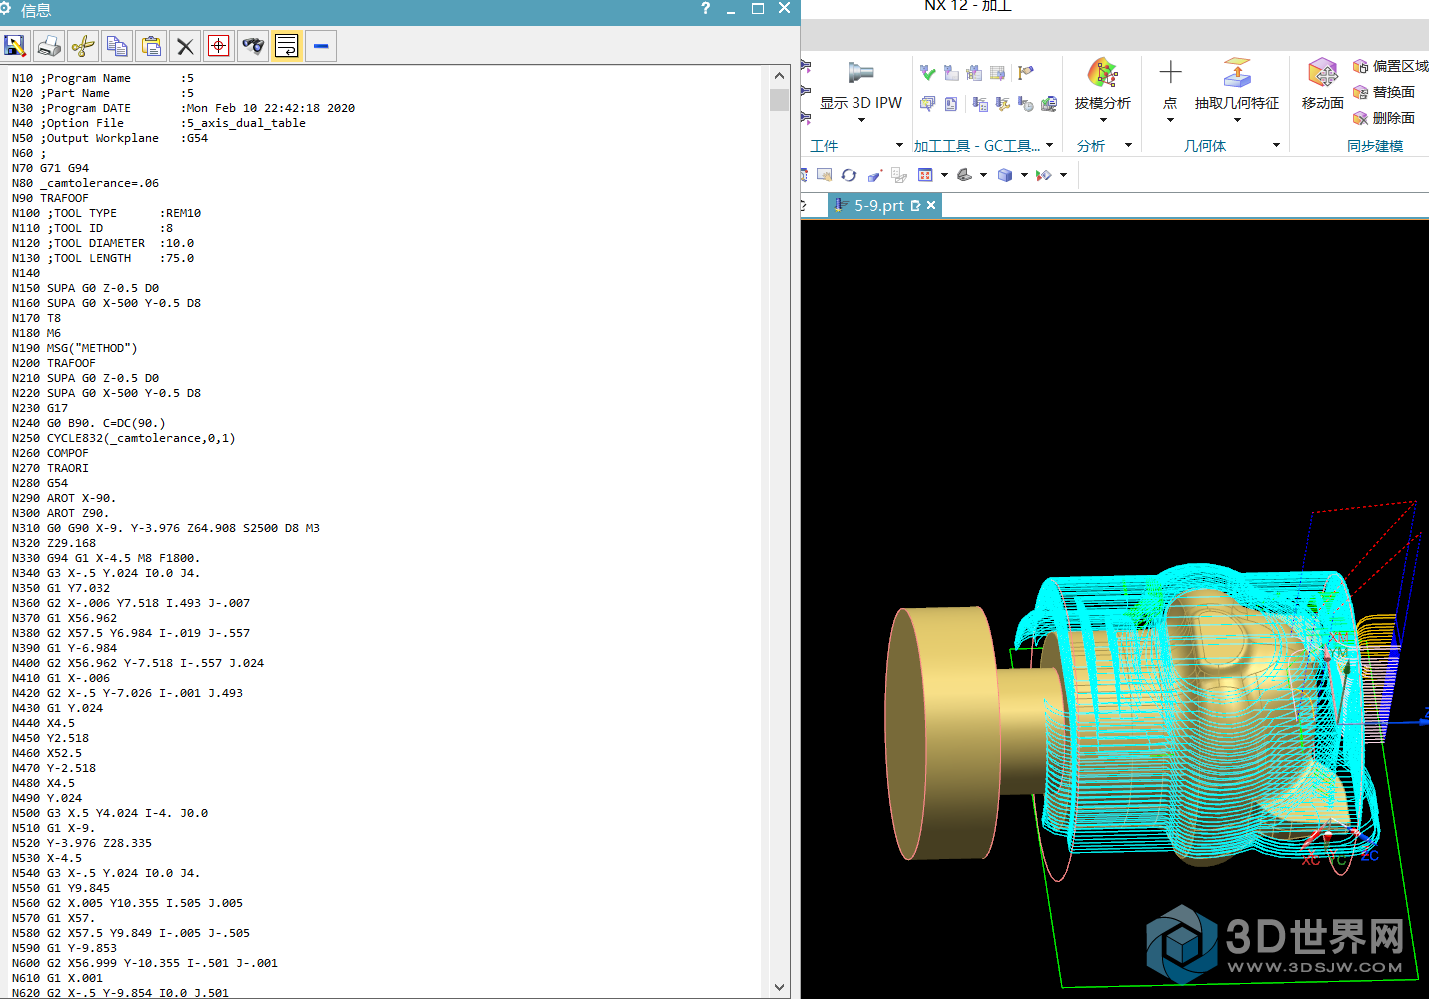Click the first icon in machining tools bottom row
Image resolution: width=1429 pixels, height=999 pixels.
tap(928, 104)
